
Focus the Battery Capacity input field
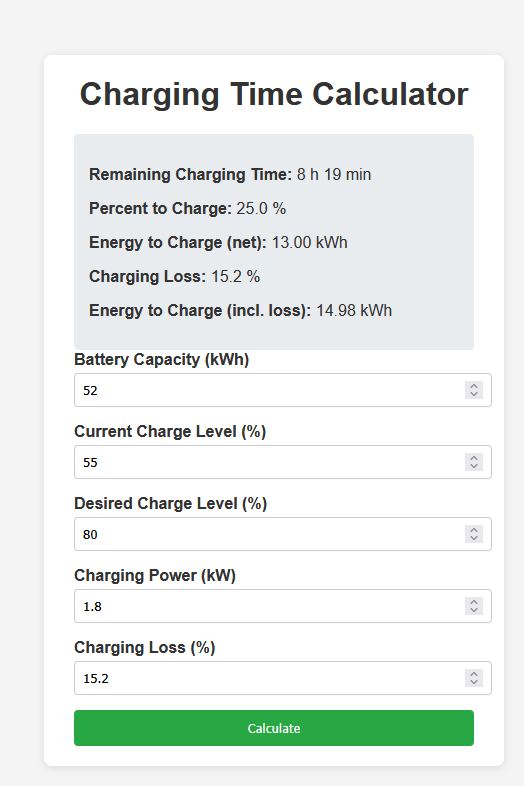click(283, 390)
